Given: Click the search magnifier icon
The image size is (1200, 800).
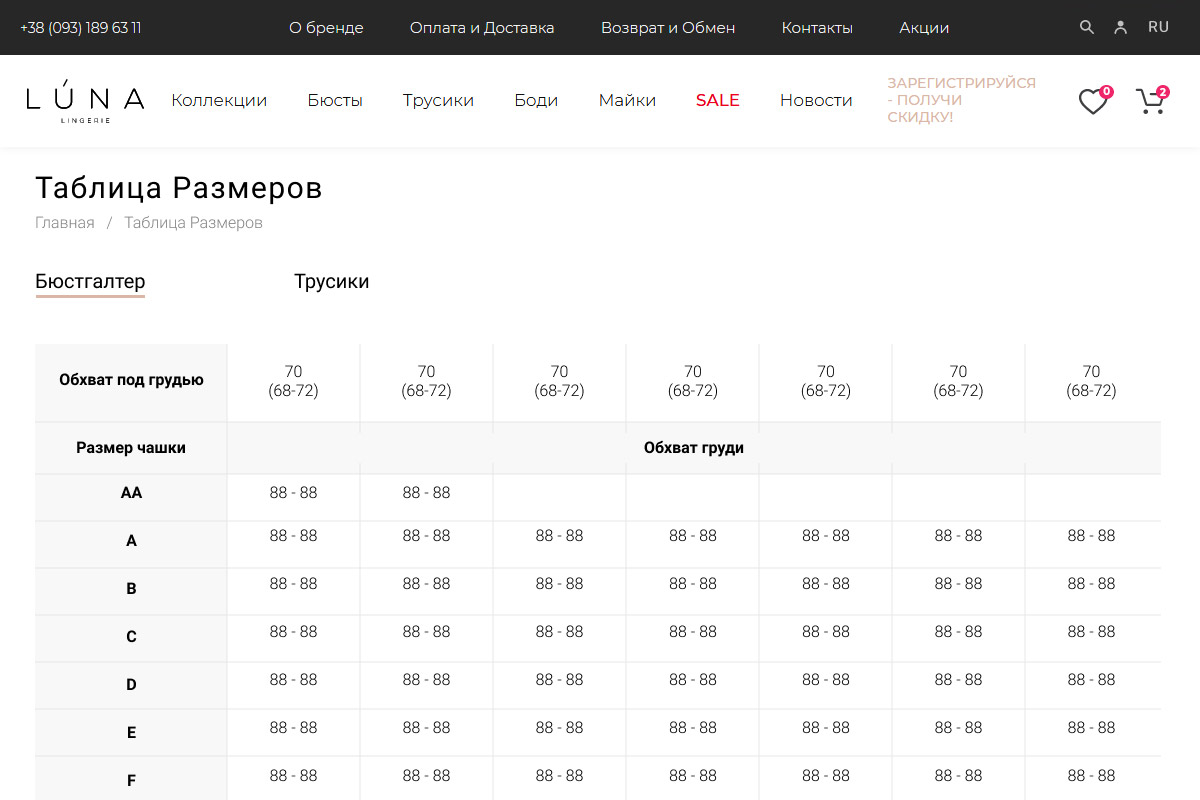Looking at the screenshot, I should (x=1087, y=27).
